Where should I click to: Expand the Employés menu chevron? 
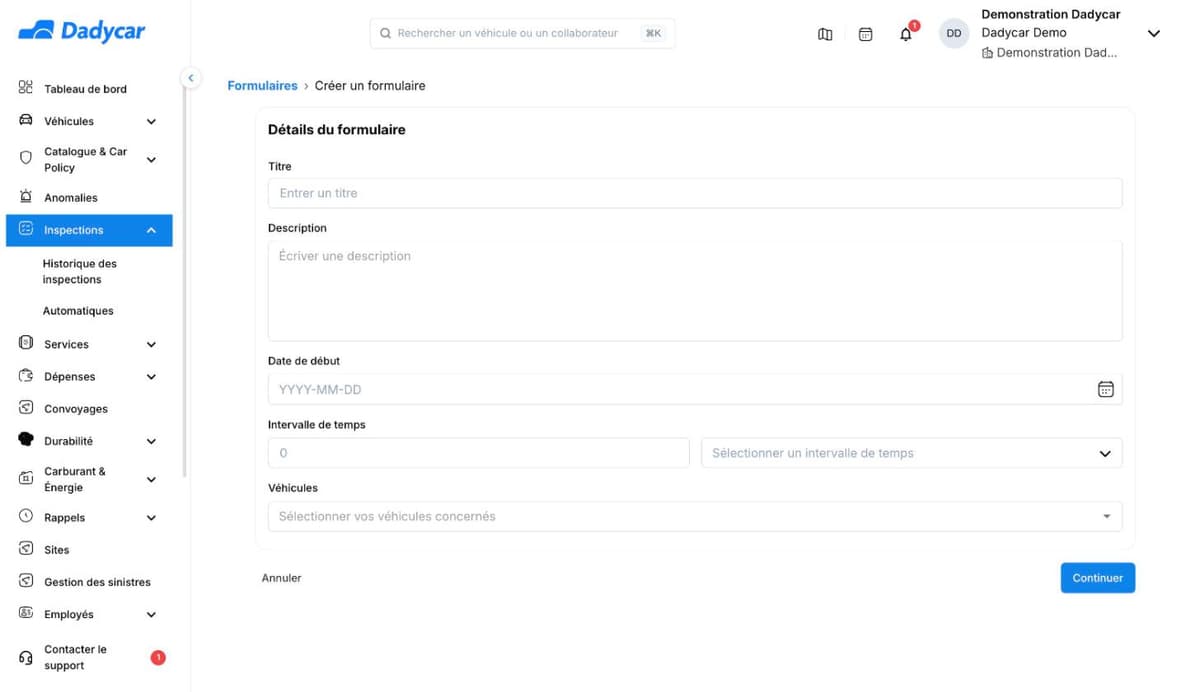151,615
